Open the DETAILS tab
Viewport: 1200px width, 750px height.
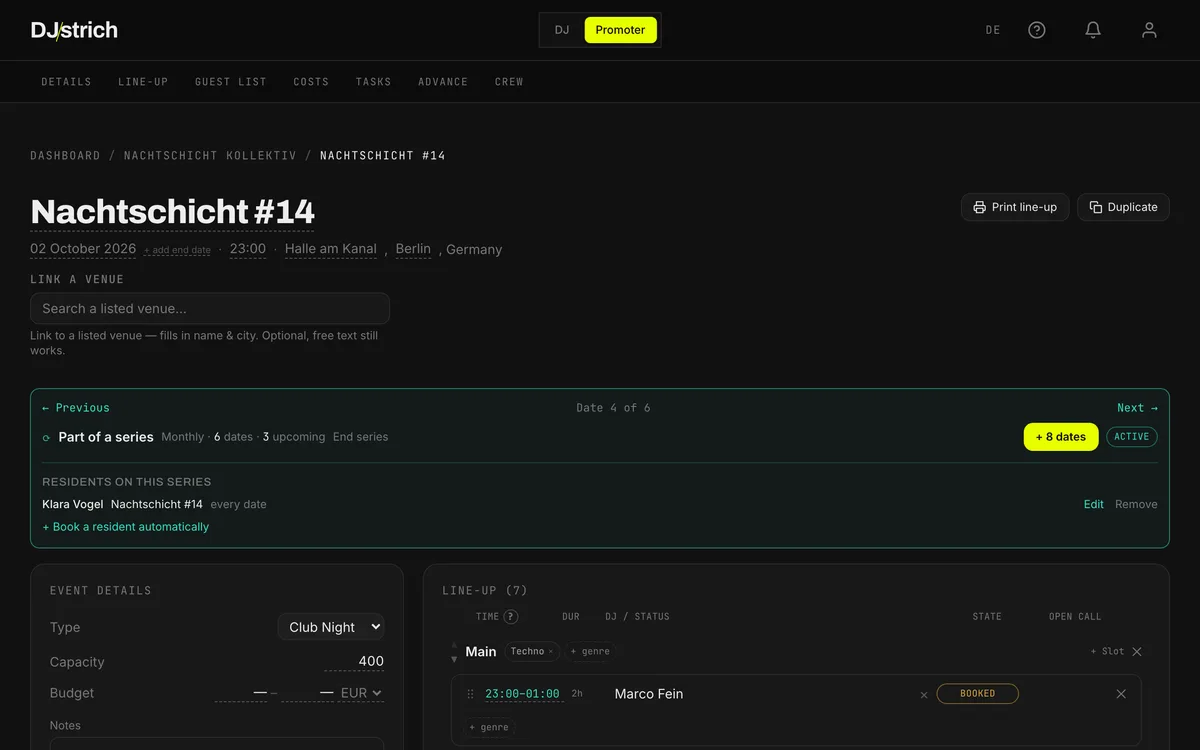66,82
